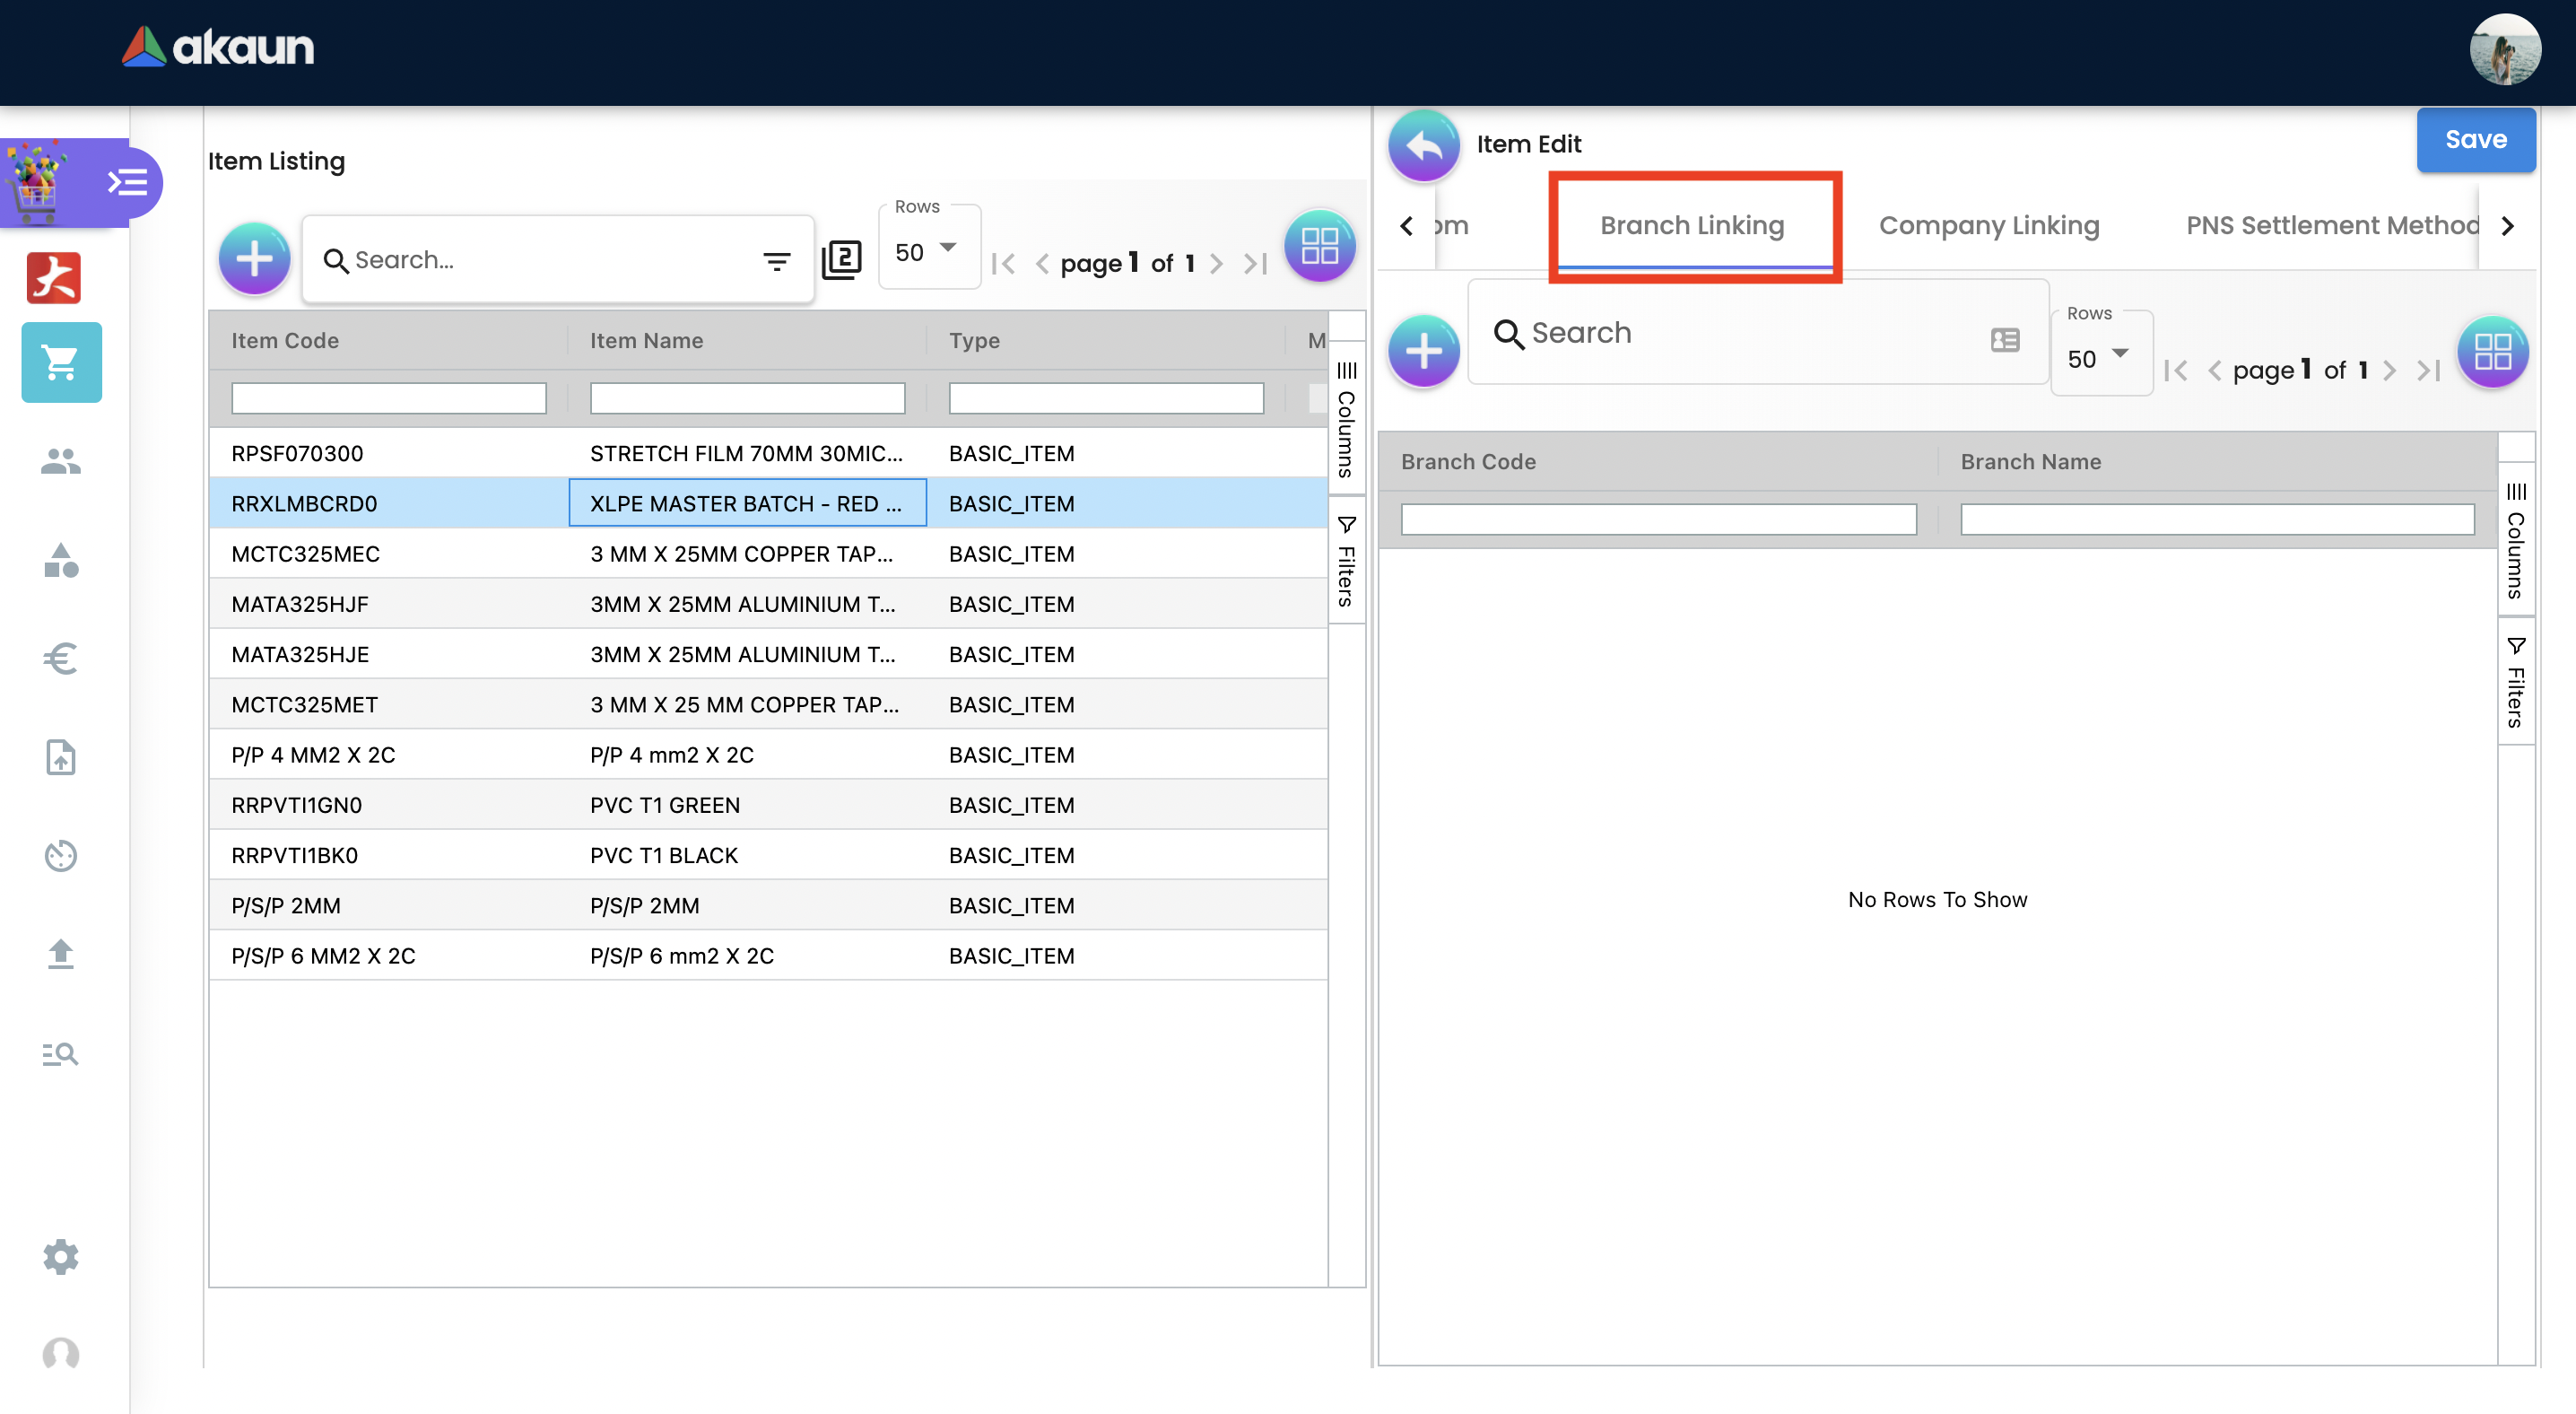Open the PNS Settlement Method tab
Screen dimensions: 2576x1414
tap(2330, 226)
